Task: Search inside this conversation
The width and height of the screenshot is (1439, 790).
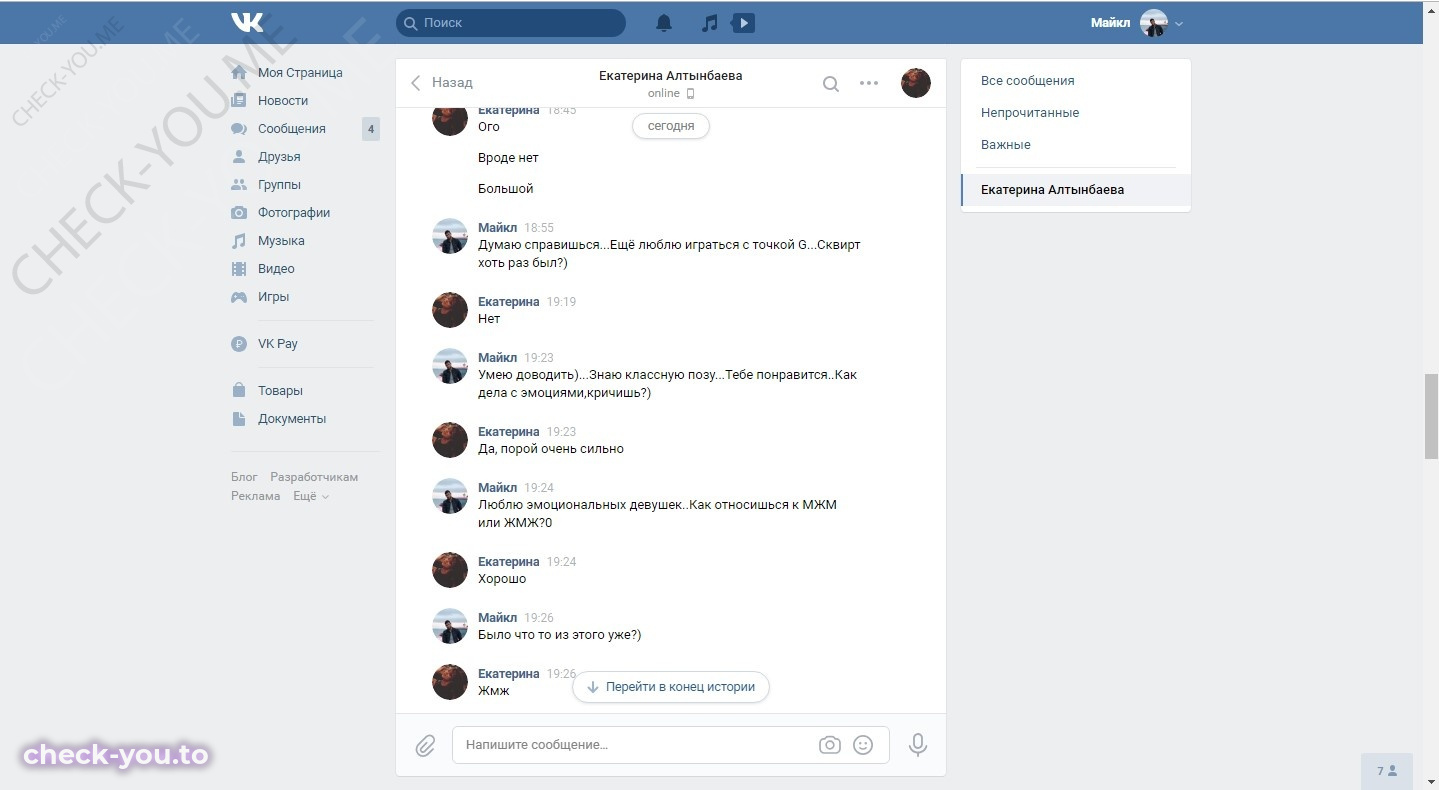Action: coord(830,84)
